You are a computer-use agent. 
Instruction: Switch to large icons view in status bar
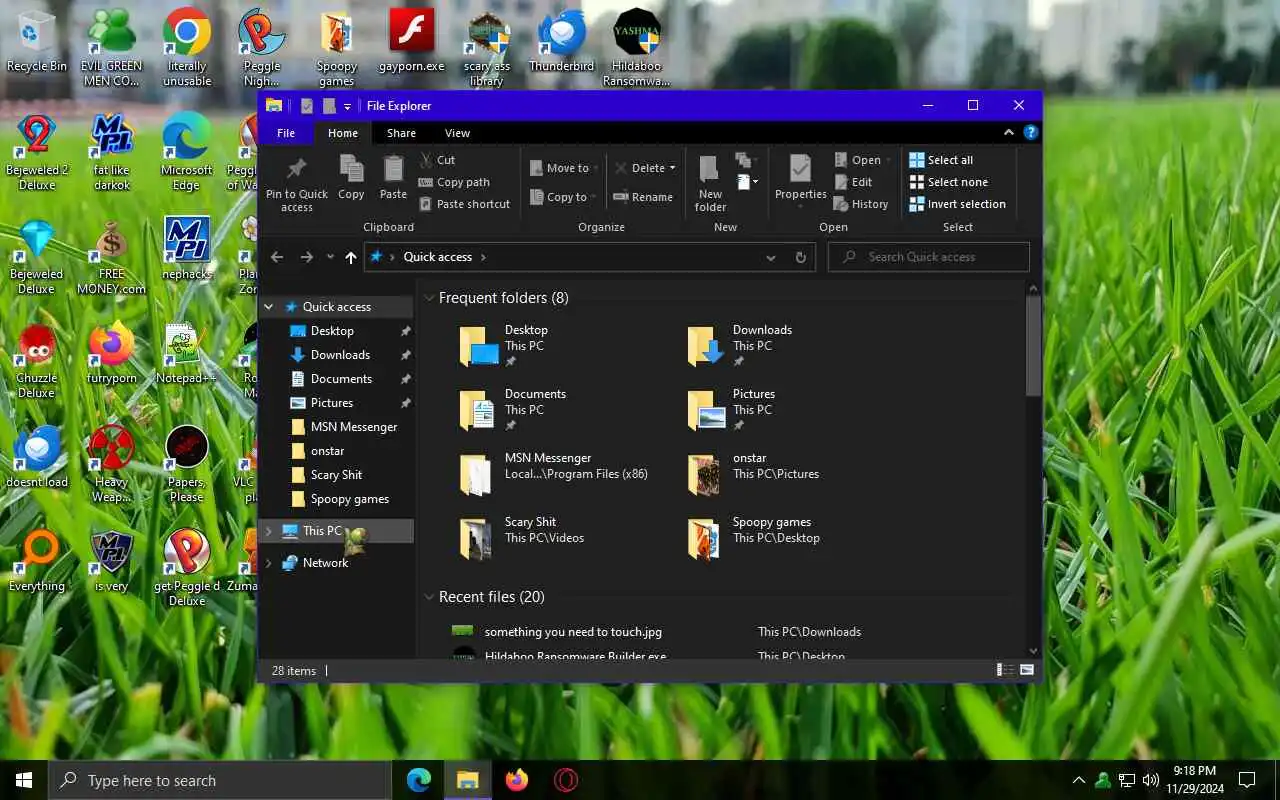pyautogui.click(x=1027, y=670)
